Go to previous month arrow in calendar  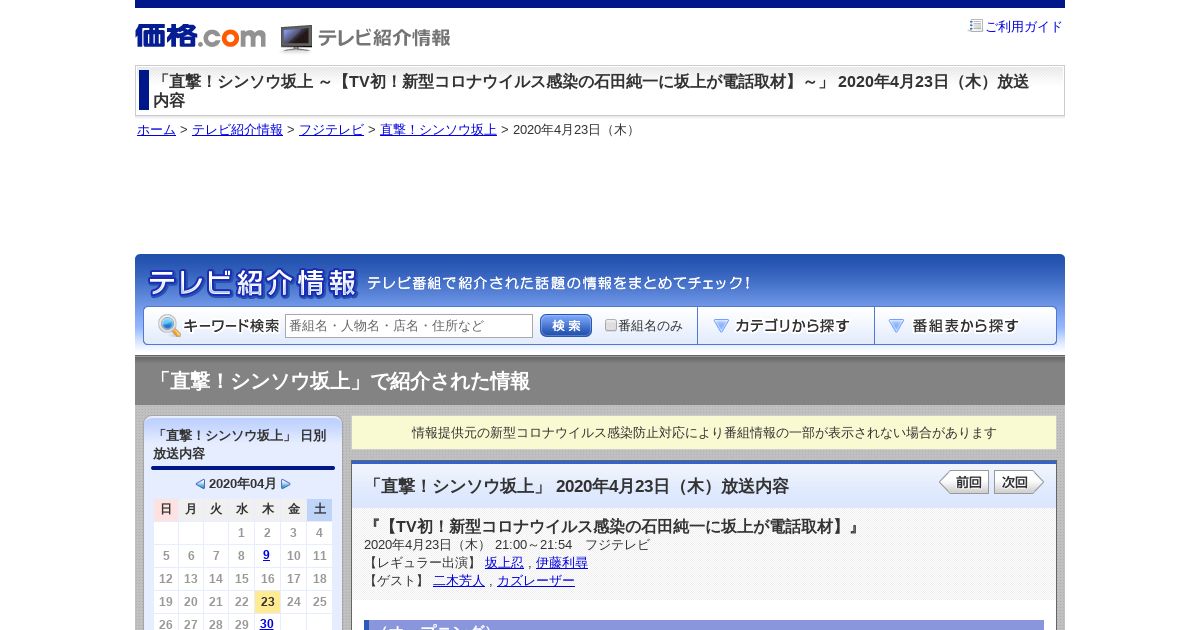200,484
